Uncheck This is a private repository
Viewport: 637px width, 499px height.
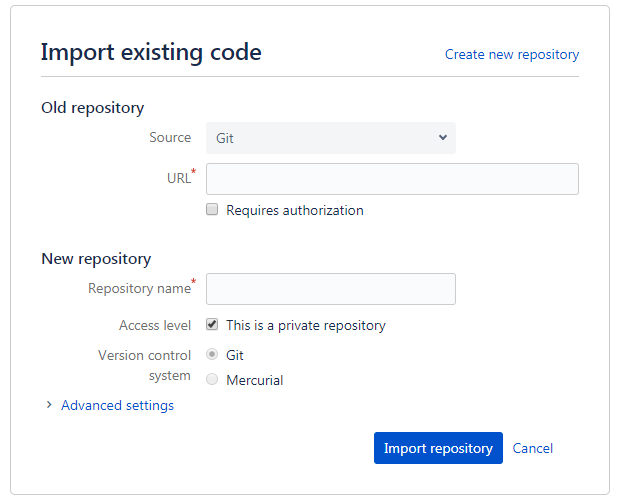pyautogui.click(x=212, y=324)
